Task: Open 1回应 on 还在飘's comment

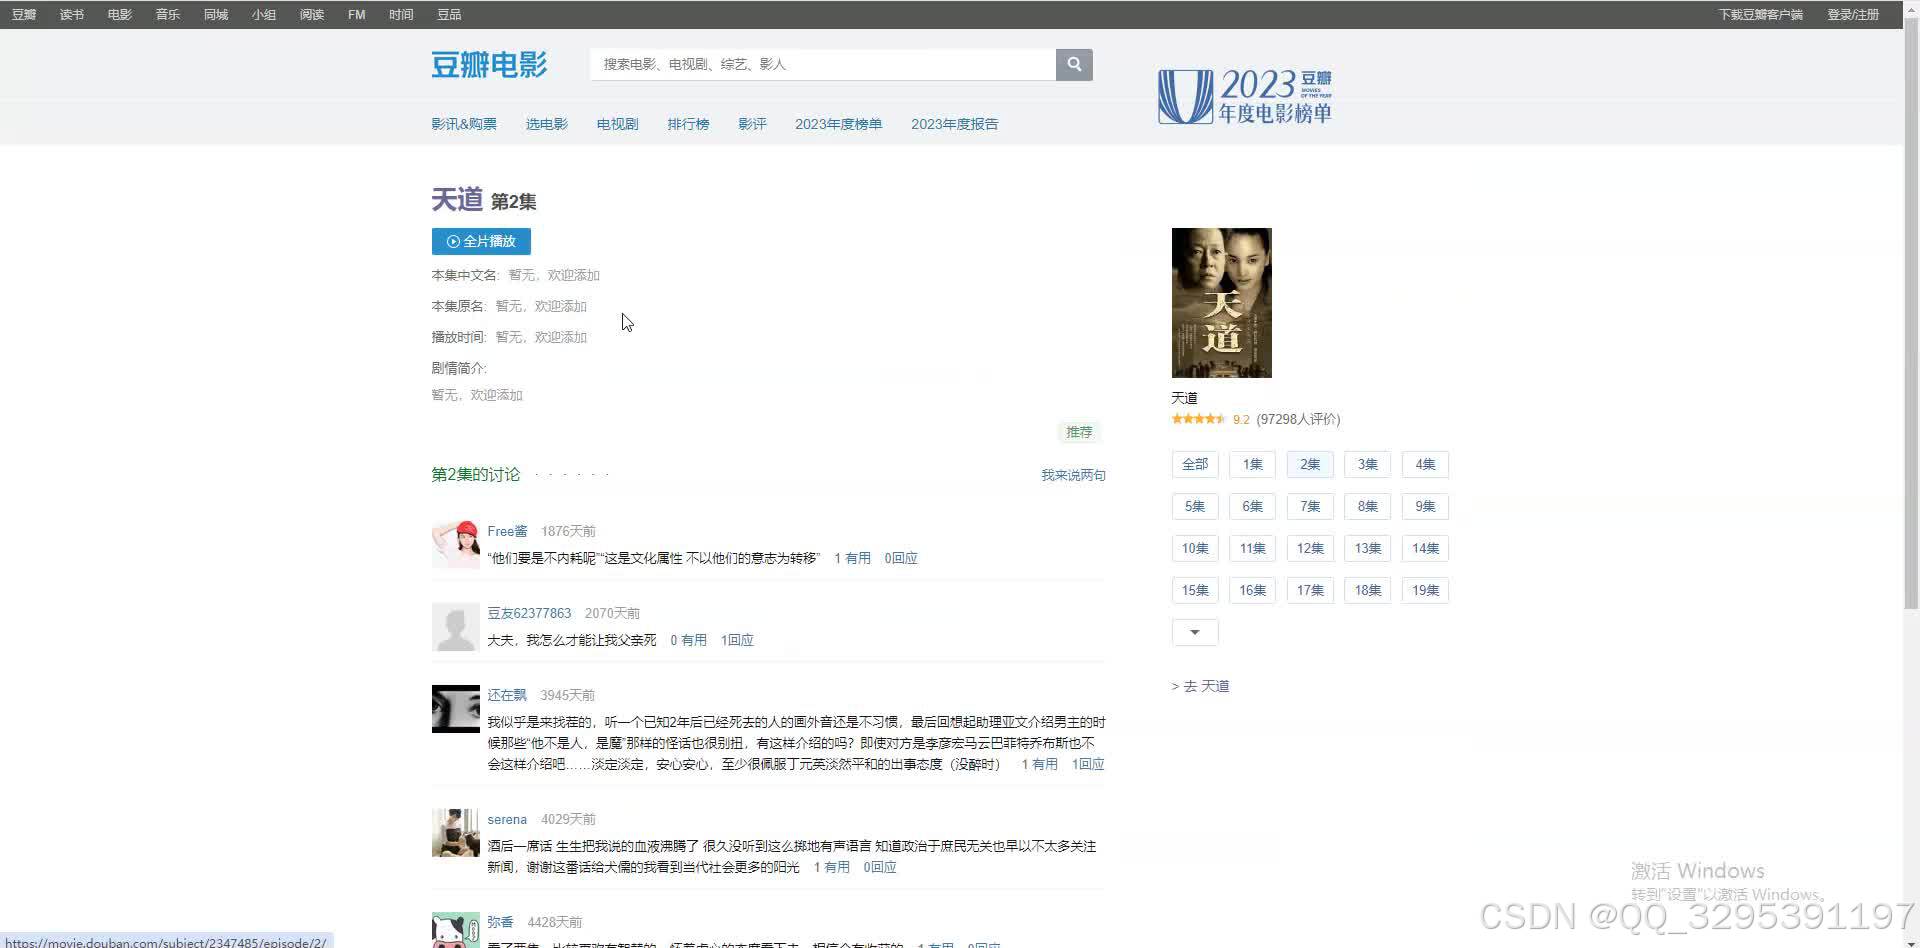Action: pos(1088,764)
